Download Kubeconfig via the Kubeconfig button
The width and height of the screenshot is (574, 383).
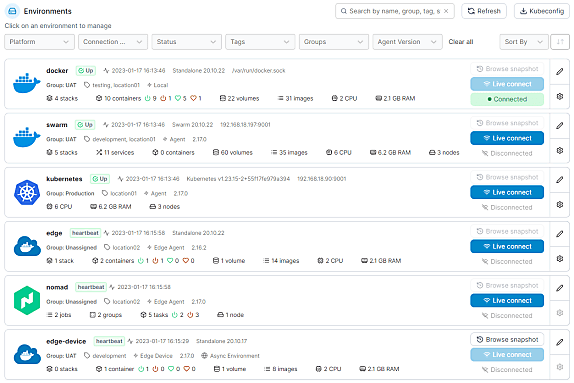tap(542, 11)
